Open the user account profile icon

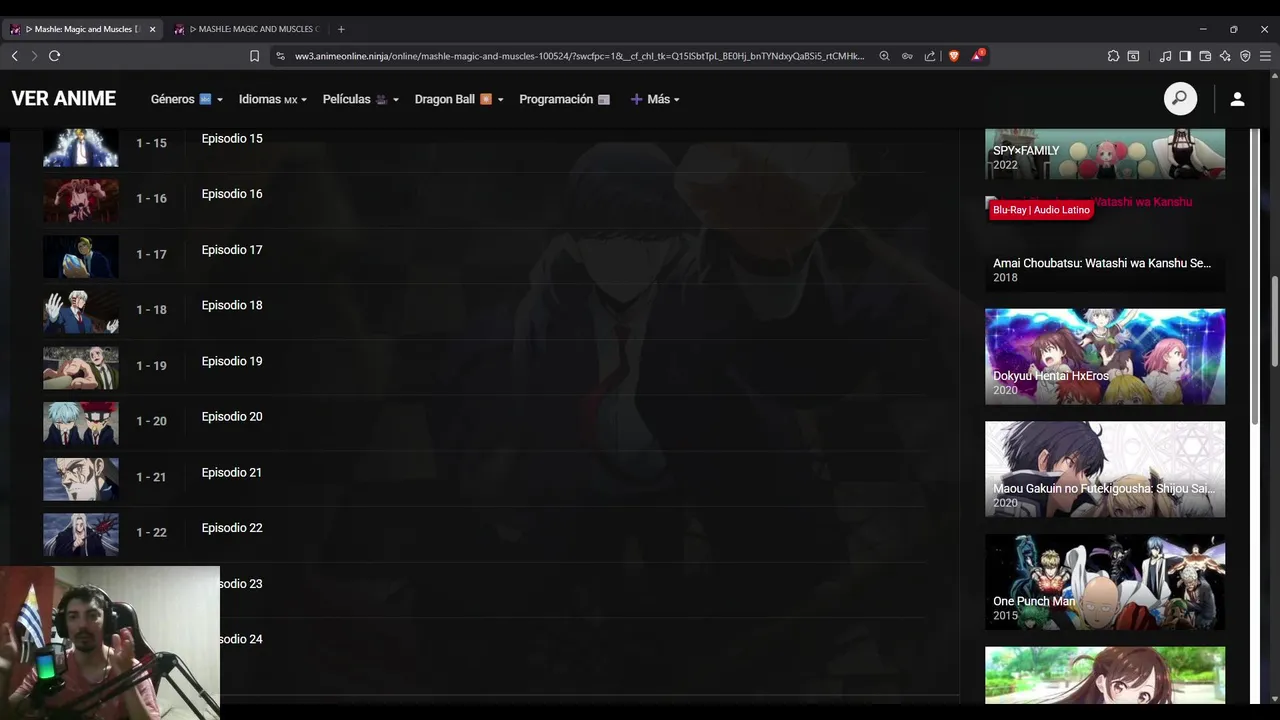[x=1237, y=99]
